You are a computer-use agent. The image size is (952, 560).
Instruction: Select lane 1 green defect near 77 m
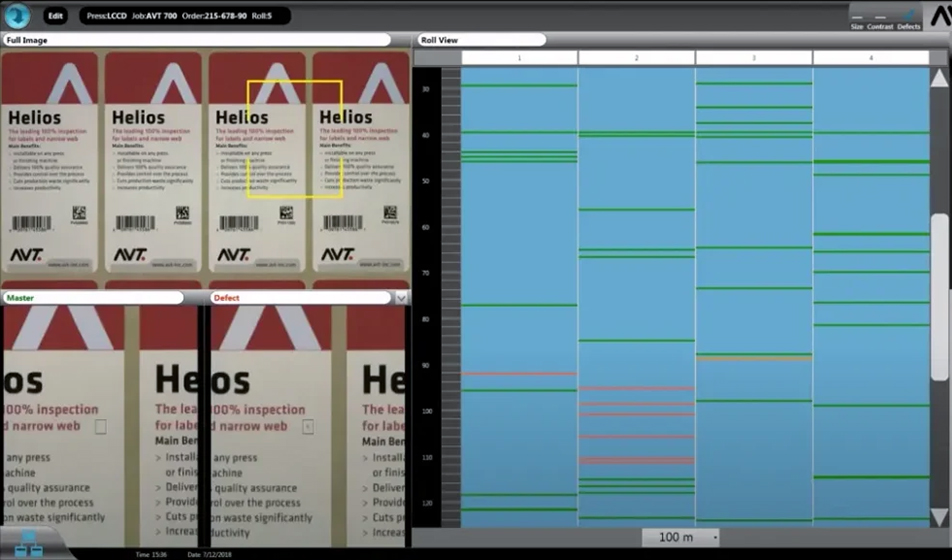(519, 305)
